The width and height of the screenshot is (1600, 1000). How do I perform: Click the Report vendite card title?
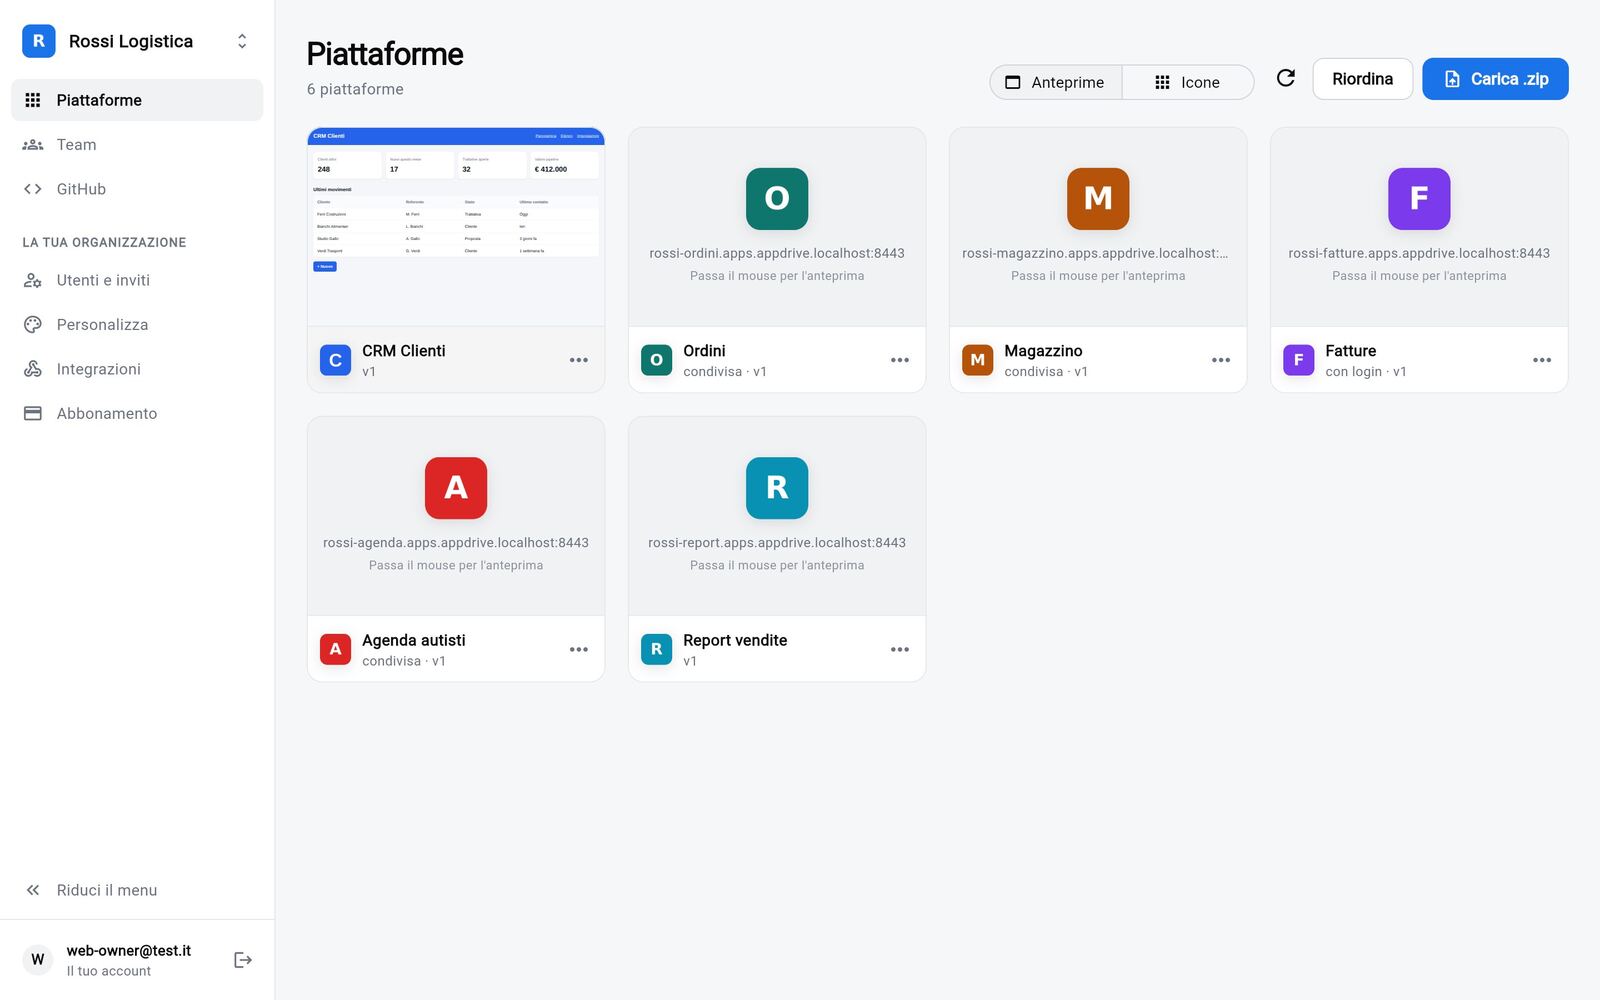click(735, 640)
